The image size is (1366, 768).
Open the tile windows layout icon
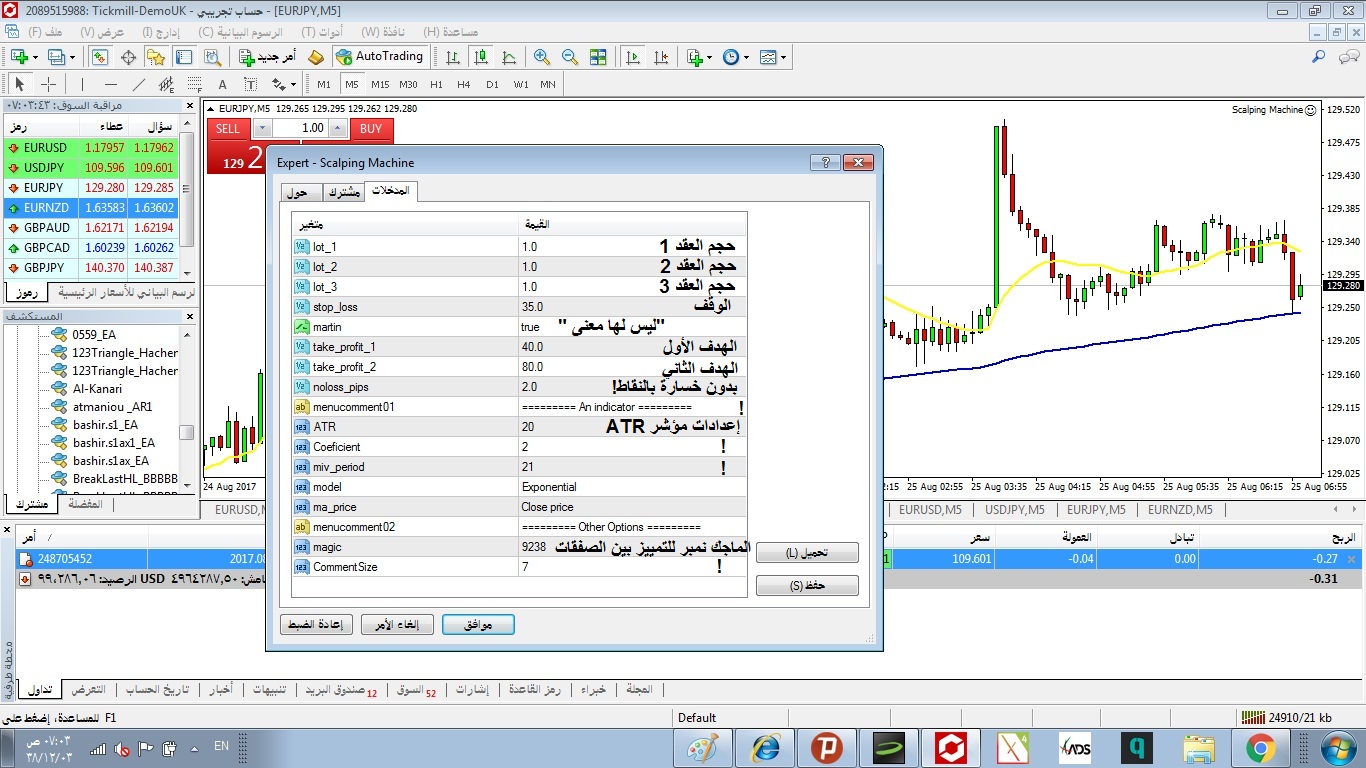point(598,57)
